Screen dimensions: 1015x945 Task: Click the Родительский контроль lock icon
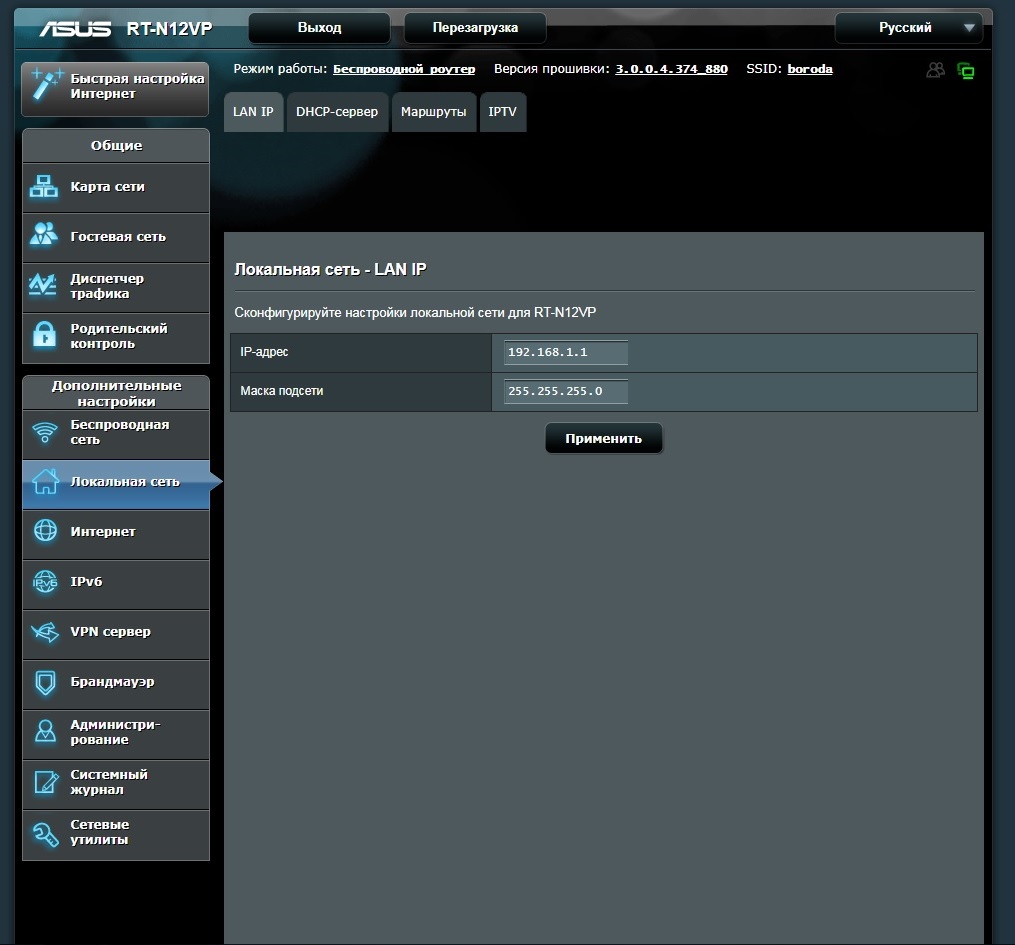44,335
